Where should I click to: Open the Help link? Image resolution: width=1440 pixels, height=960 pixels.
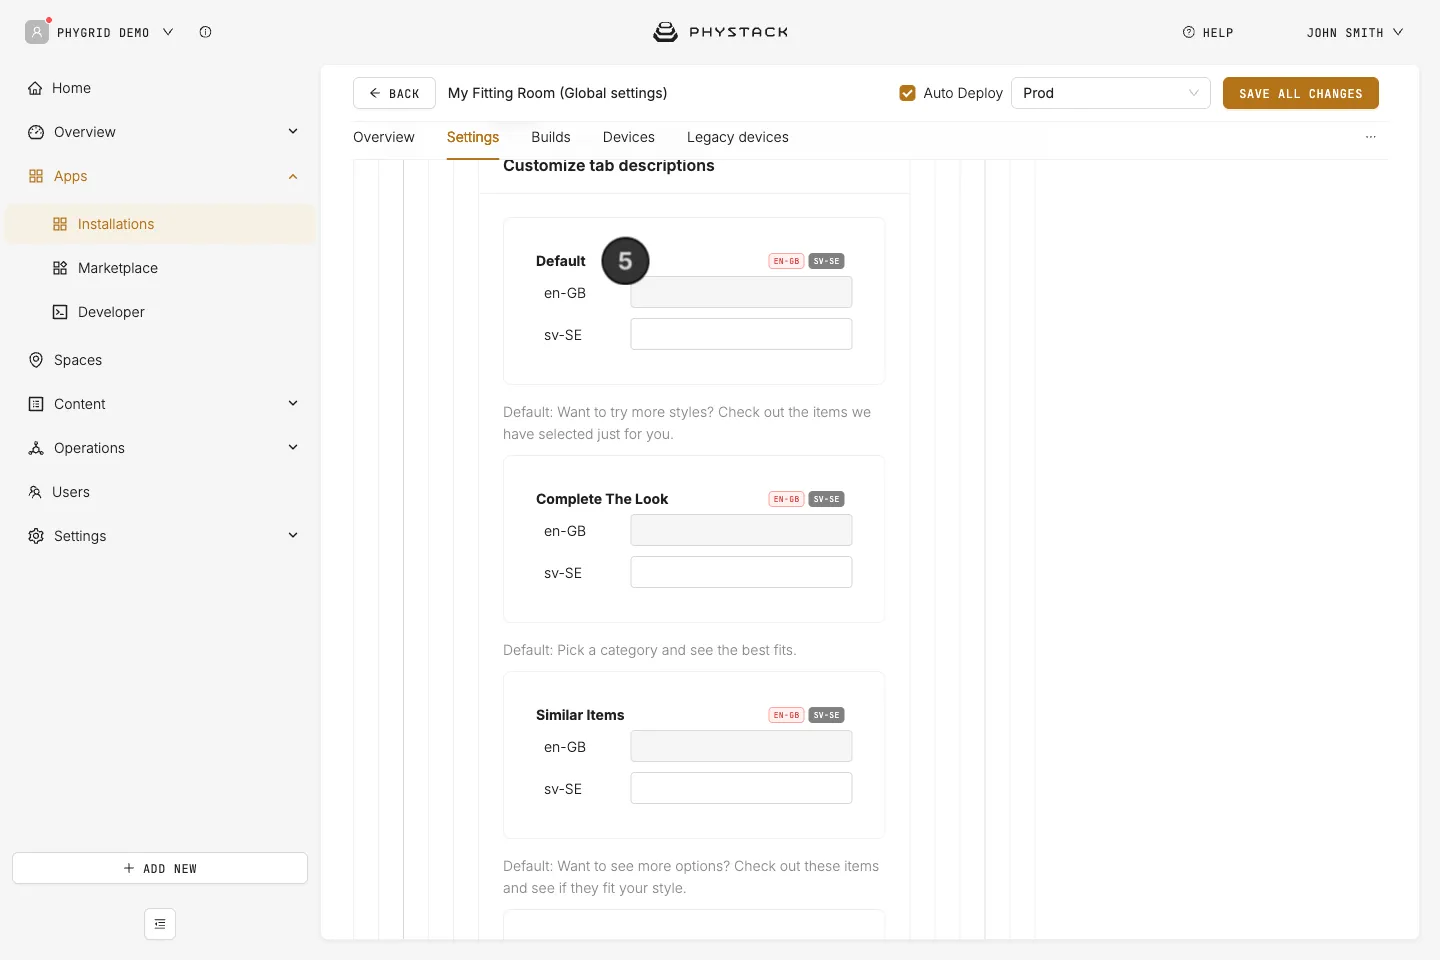1208,32
